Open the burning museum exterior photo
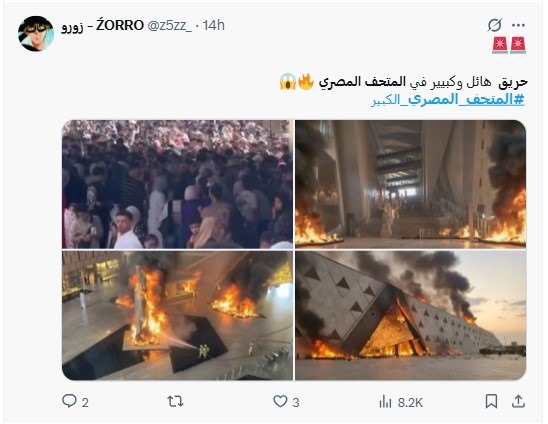Viewport: 548px width, 424px height. tap(411, 315)
